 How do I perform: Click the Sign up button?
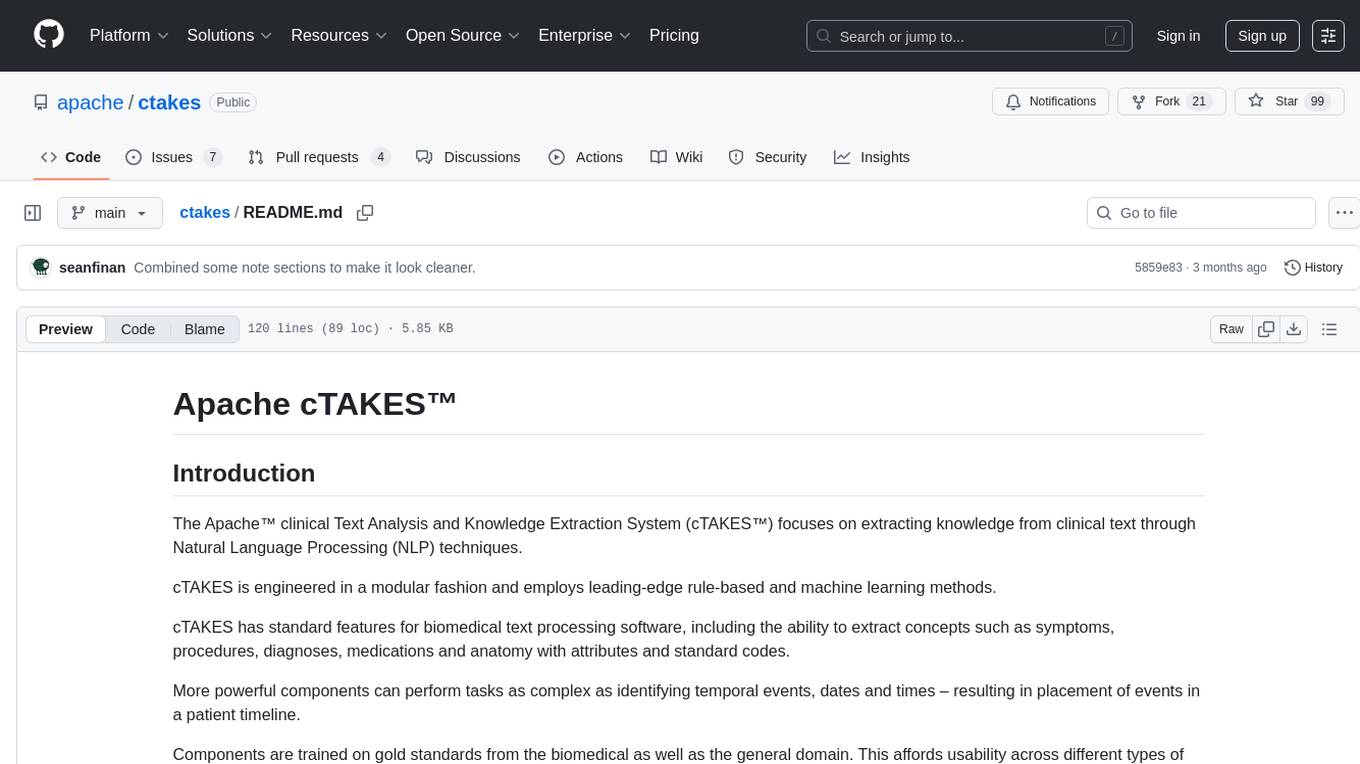(x=1262, y=36)
